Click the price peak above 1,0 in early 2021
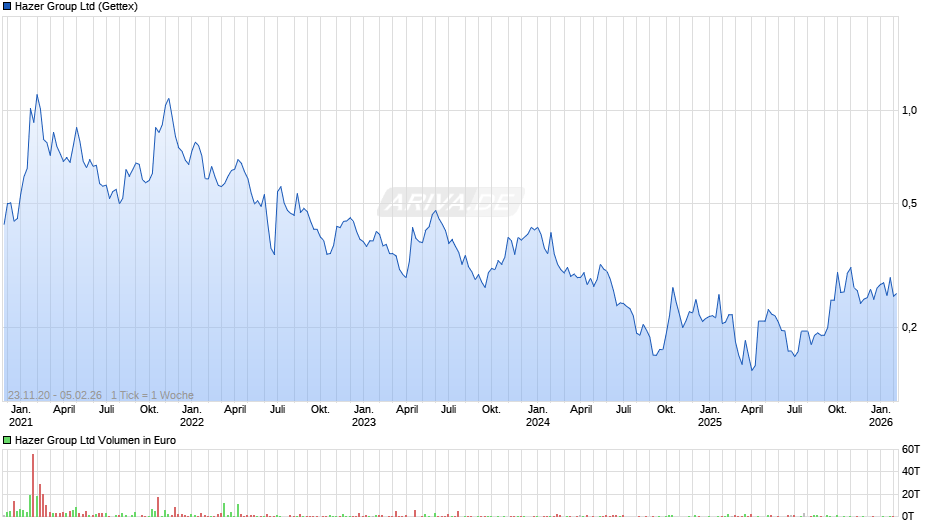This screenshot has width=940, height=526. pos(37,95)
